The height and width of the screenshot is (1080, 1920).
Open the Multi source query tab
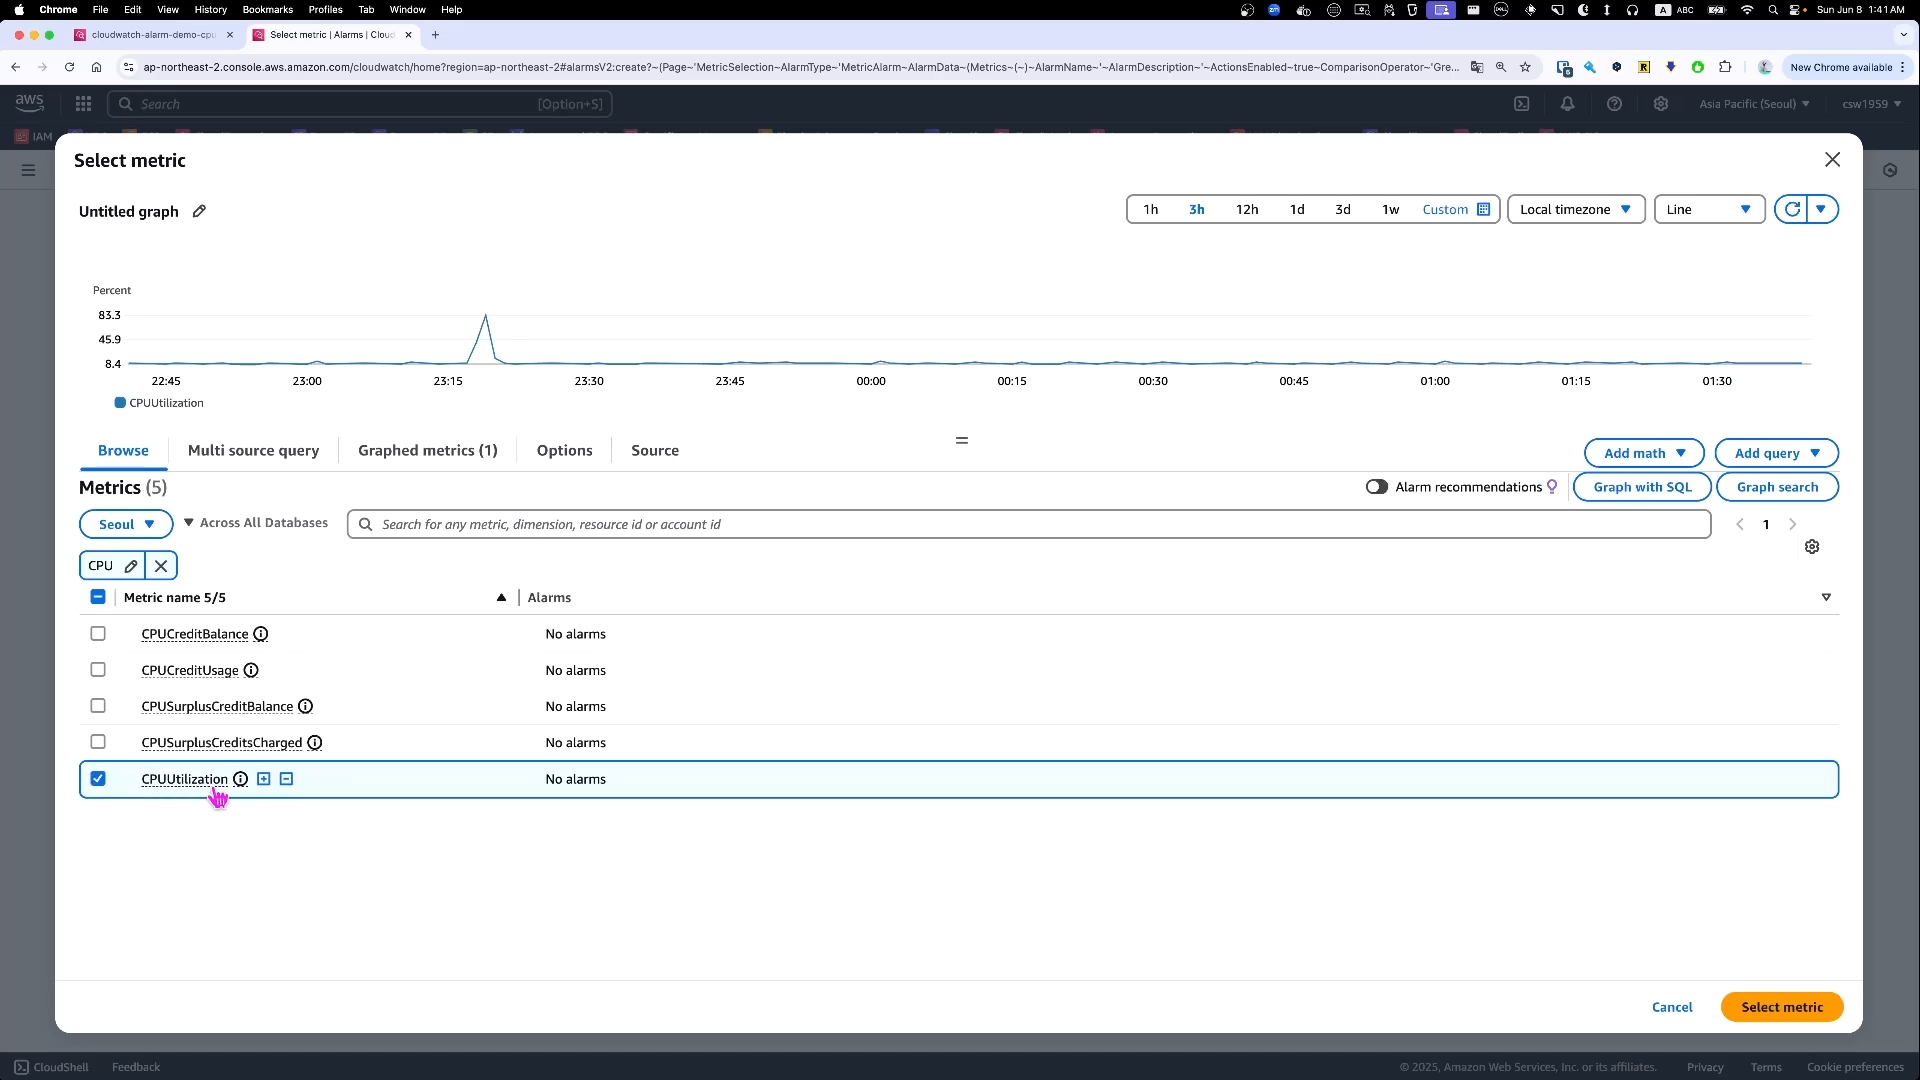click(253, 451)
